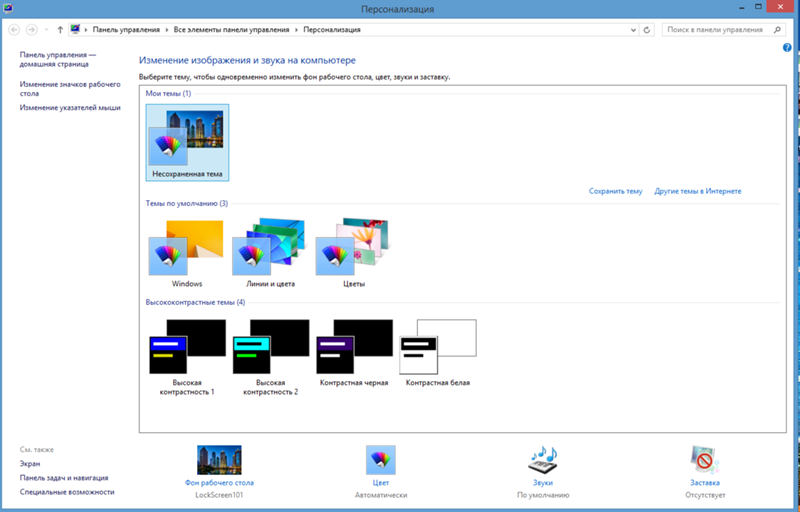Refresh the Control Panel address bar
Image resolution: width=800 pixels, height=512 pixels.
(x=648, y=30)
